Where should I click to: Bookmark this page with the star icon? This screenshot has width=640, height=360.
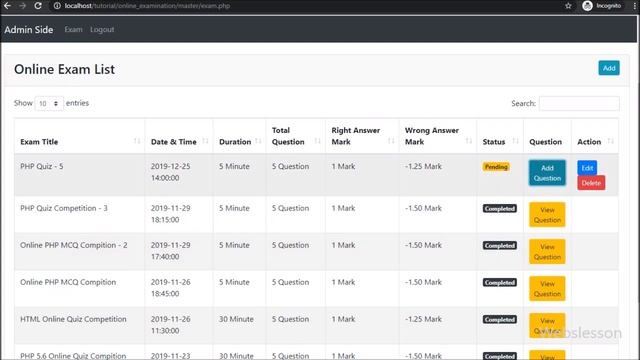568,6
